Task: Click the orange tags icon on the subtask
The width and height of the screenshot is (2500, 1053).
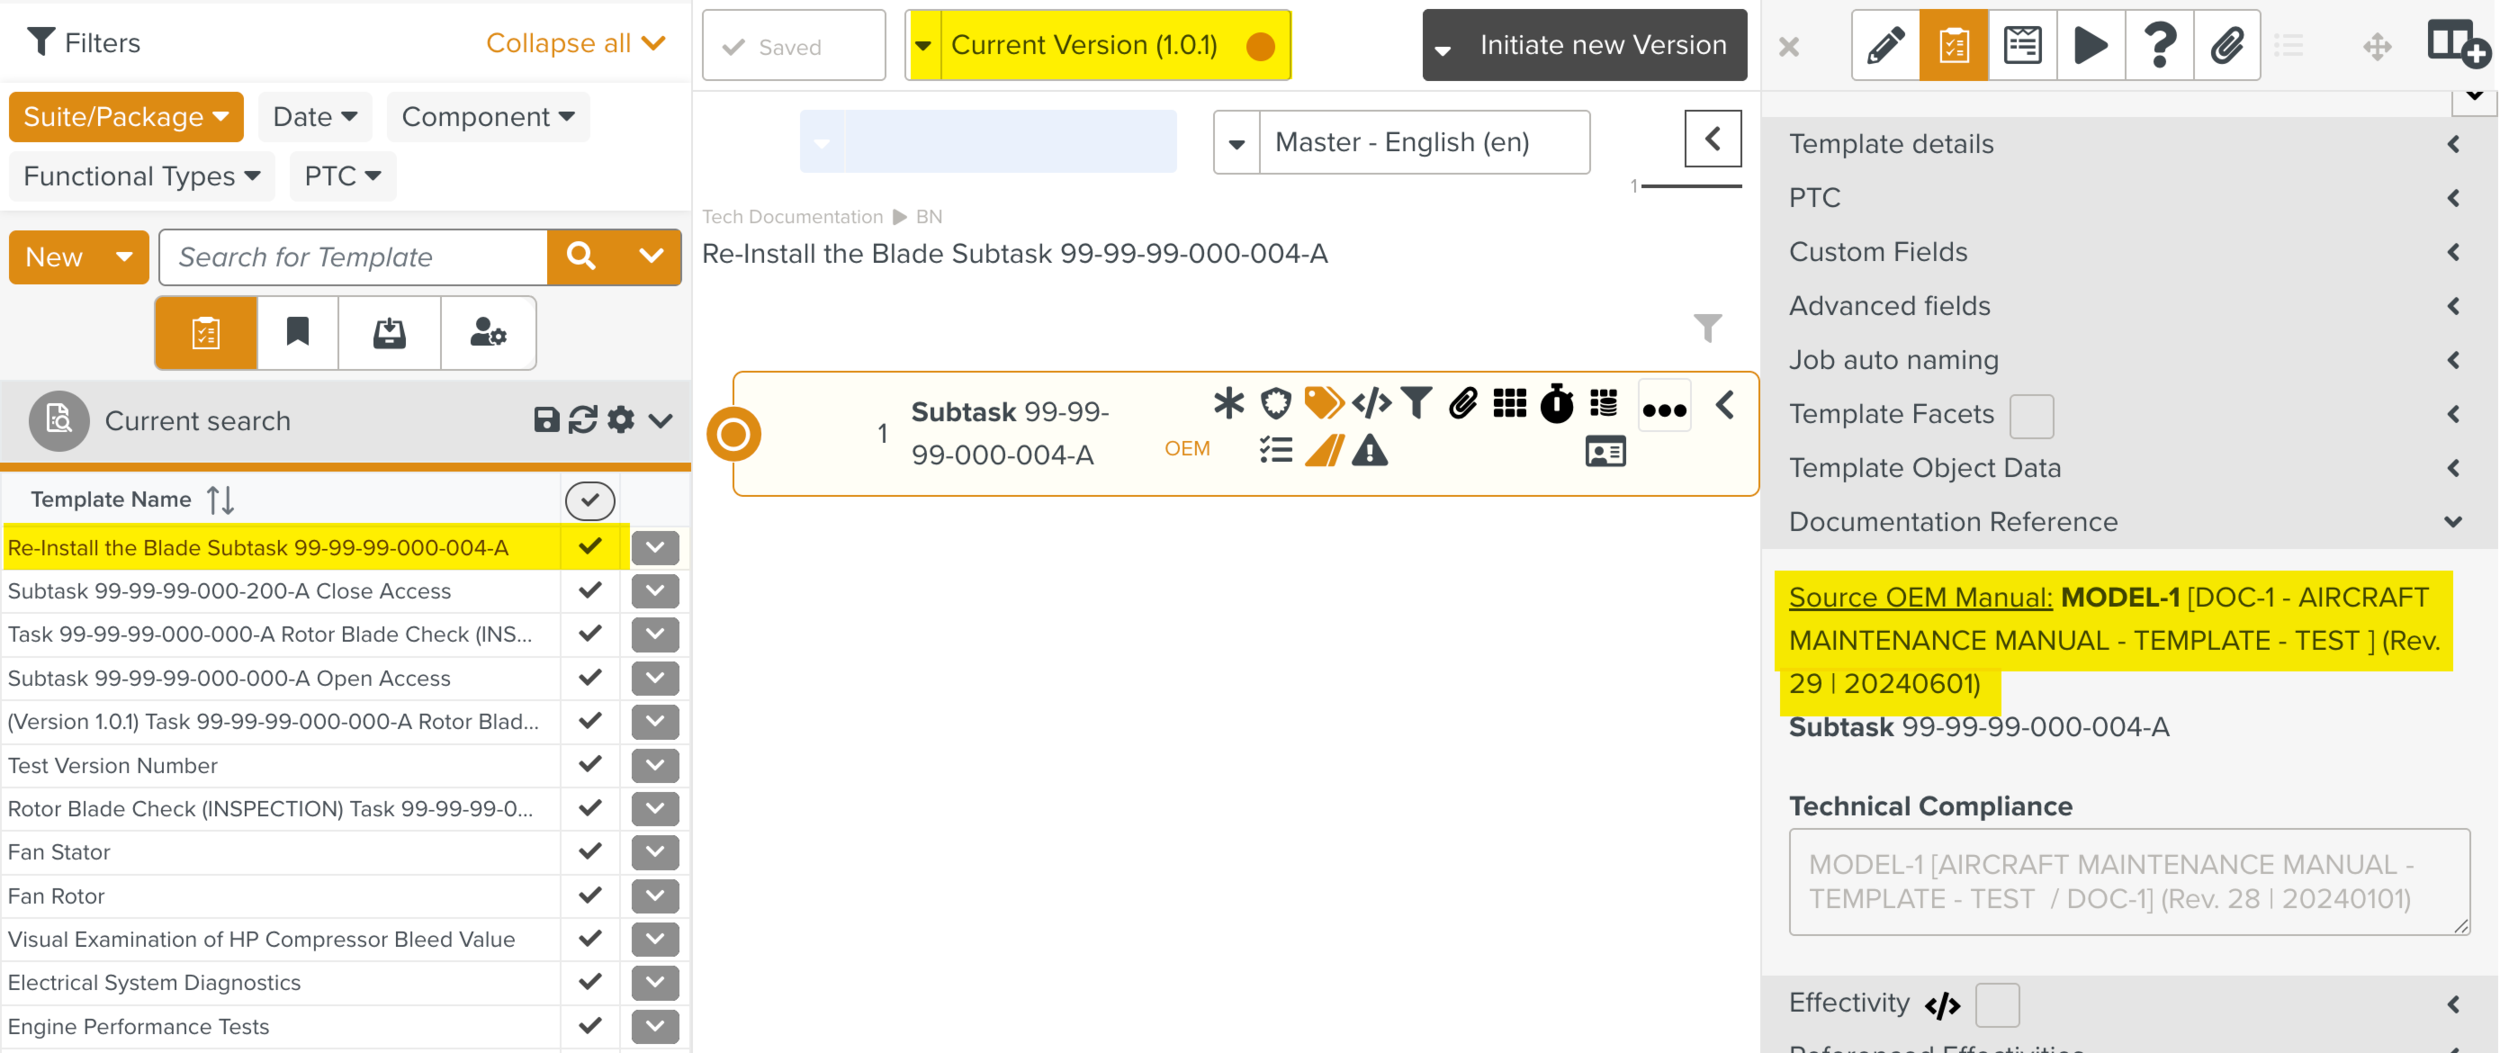Action: [x=1323, y=403]
